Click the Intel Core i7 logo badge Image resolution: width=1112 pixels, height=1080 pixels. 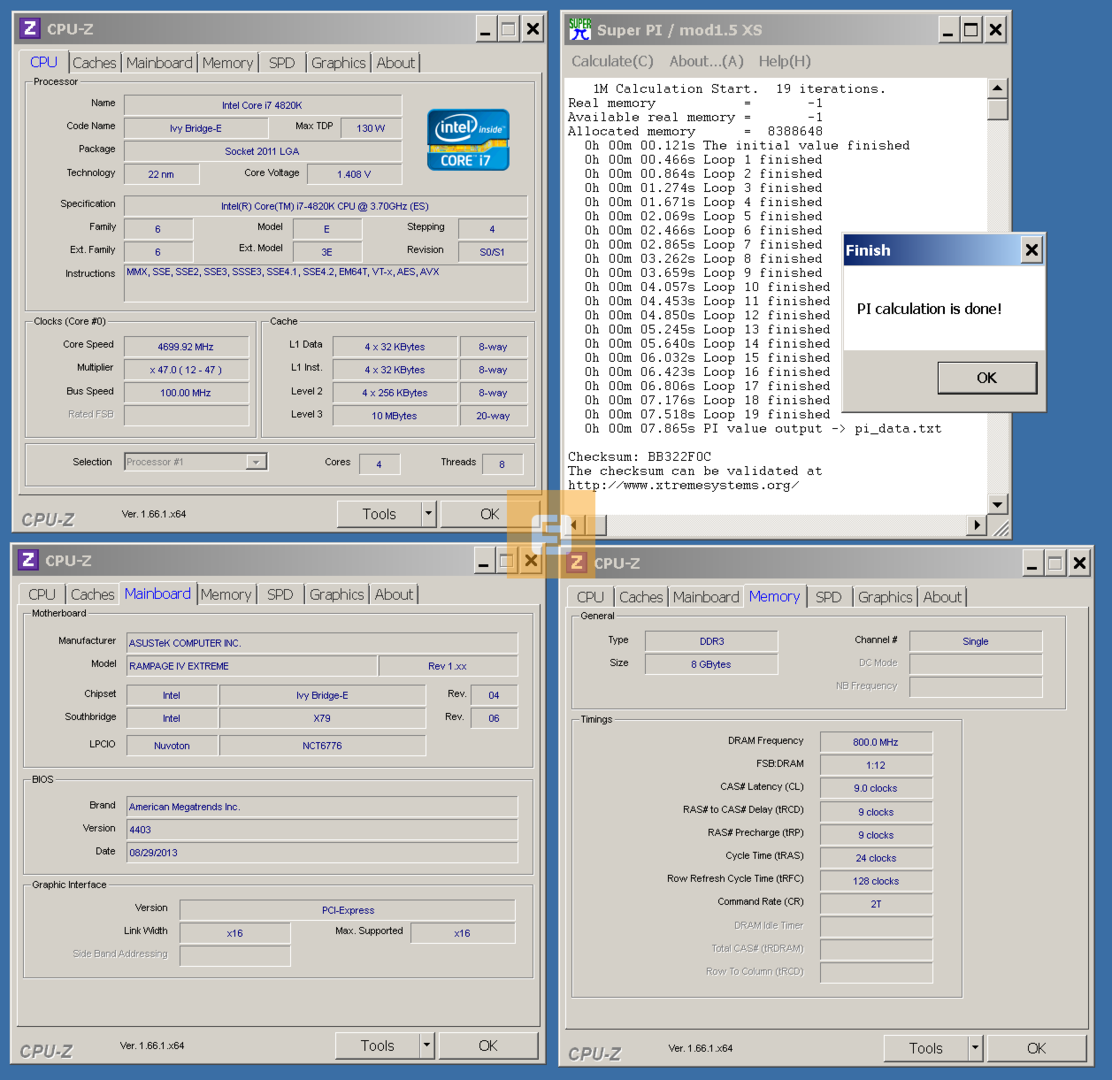tap(468, 140)
